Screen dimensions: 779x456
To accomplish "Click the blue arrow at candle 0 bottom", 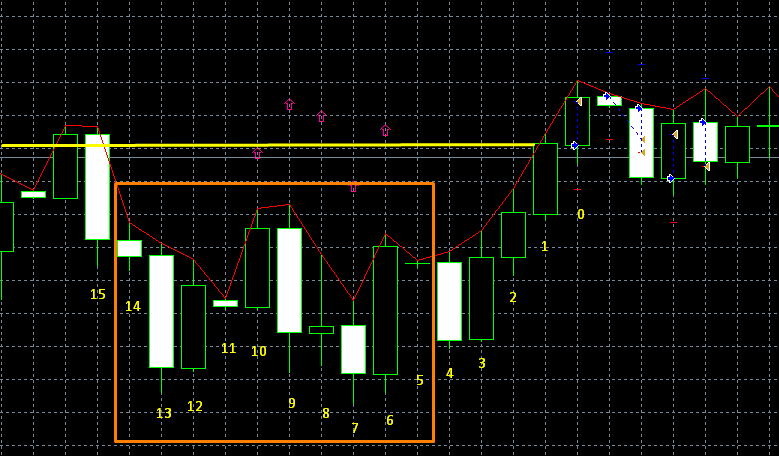I will pyautogui.click(x=575, y=146).
